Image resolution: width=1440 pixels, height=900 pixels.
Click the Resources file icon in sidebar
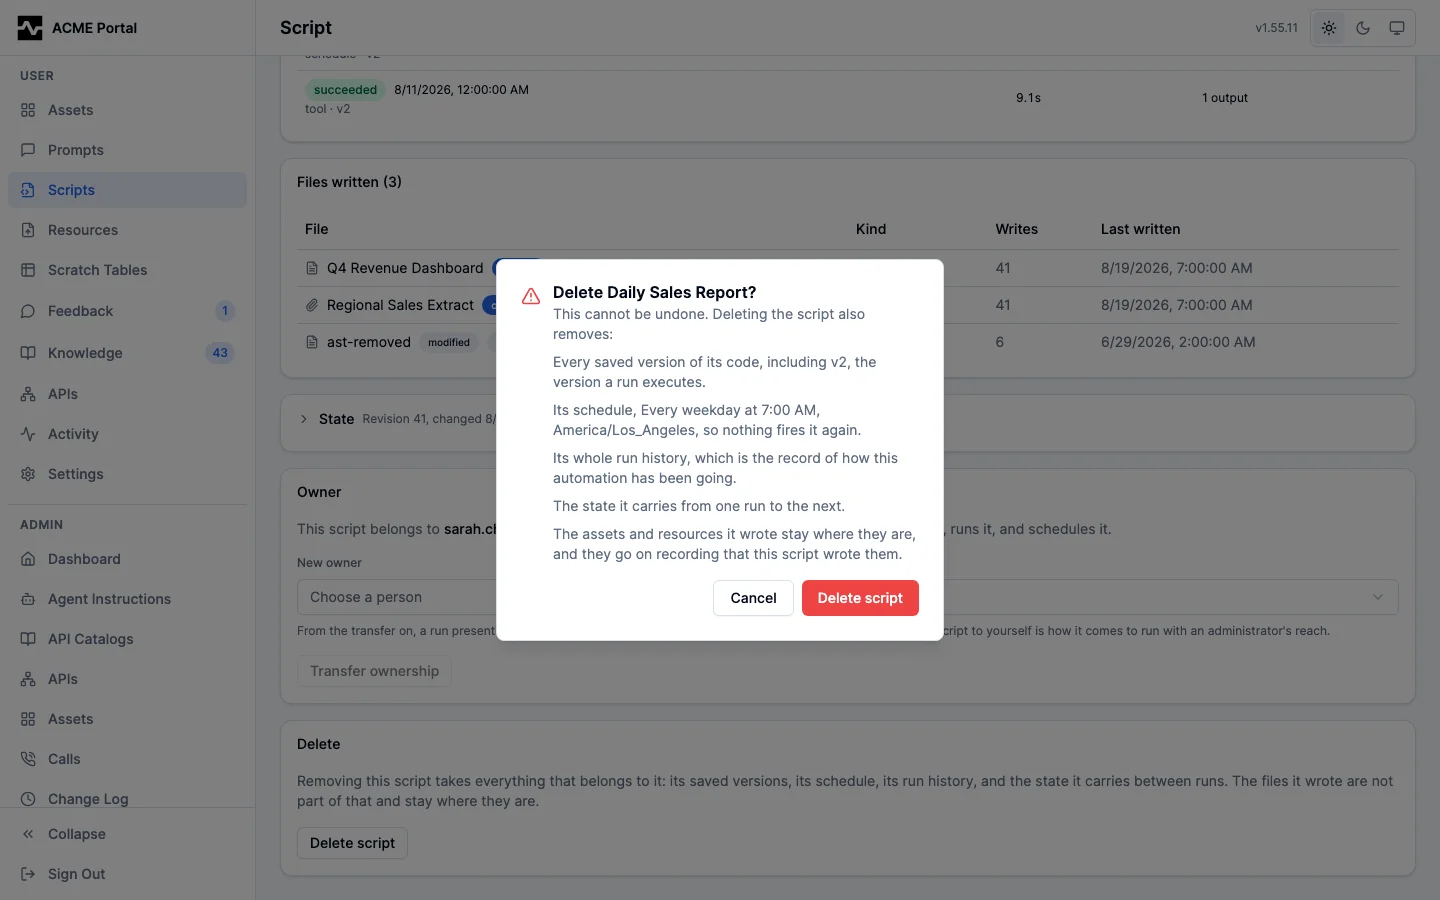[28, 230]
